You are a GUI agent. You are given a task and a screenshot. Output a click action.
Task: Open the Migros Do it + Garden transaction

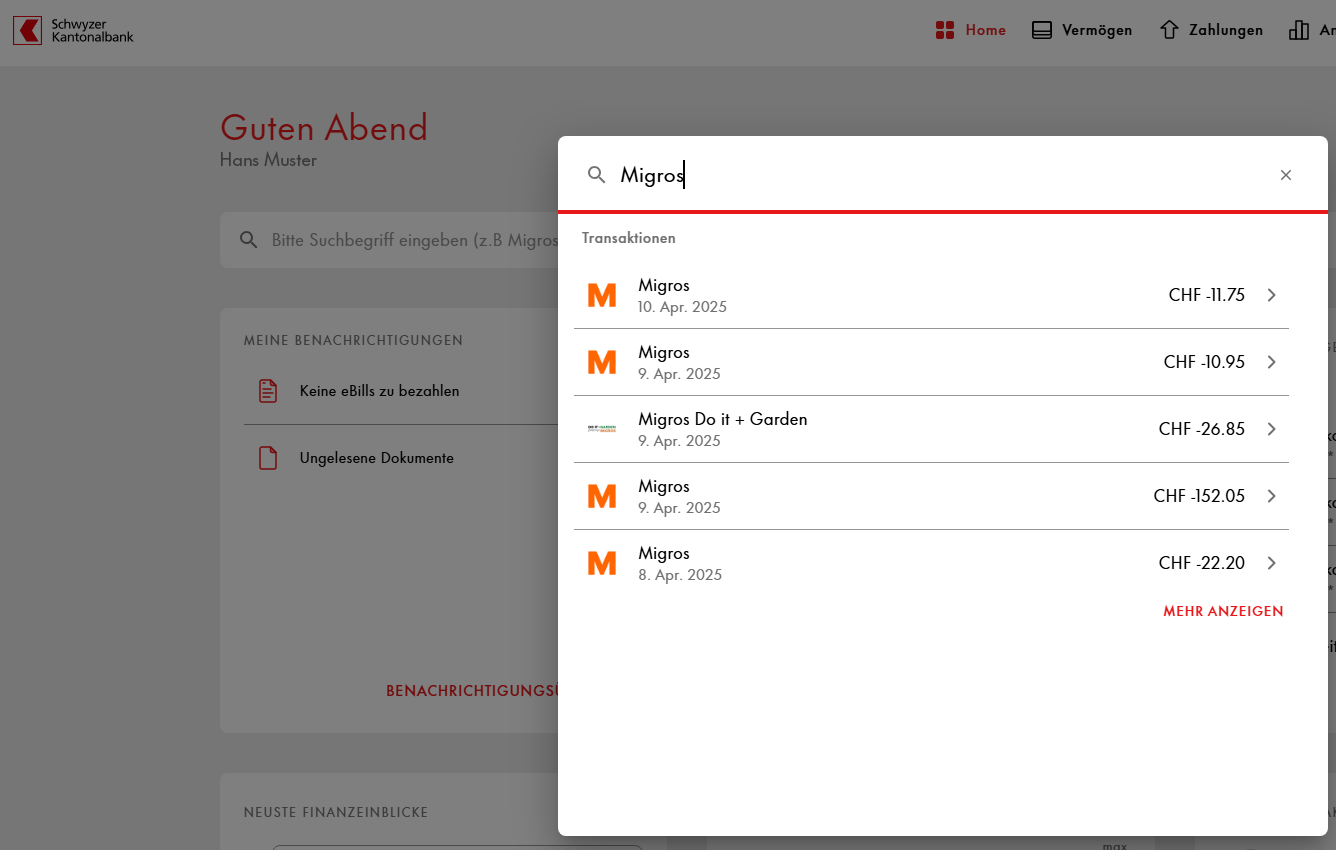click(931, 429)
